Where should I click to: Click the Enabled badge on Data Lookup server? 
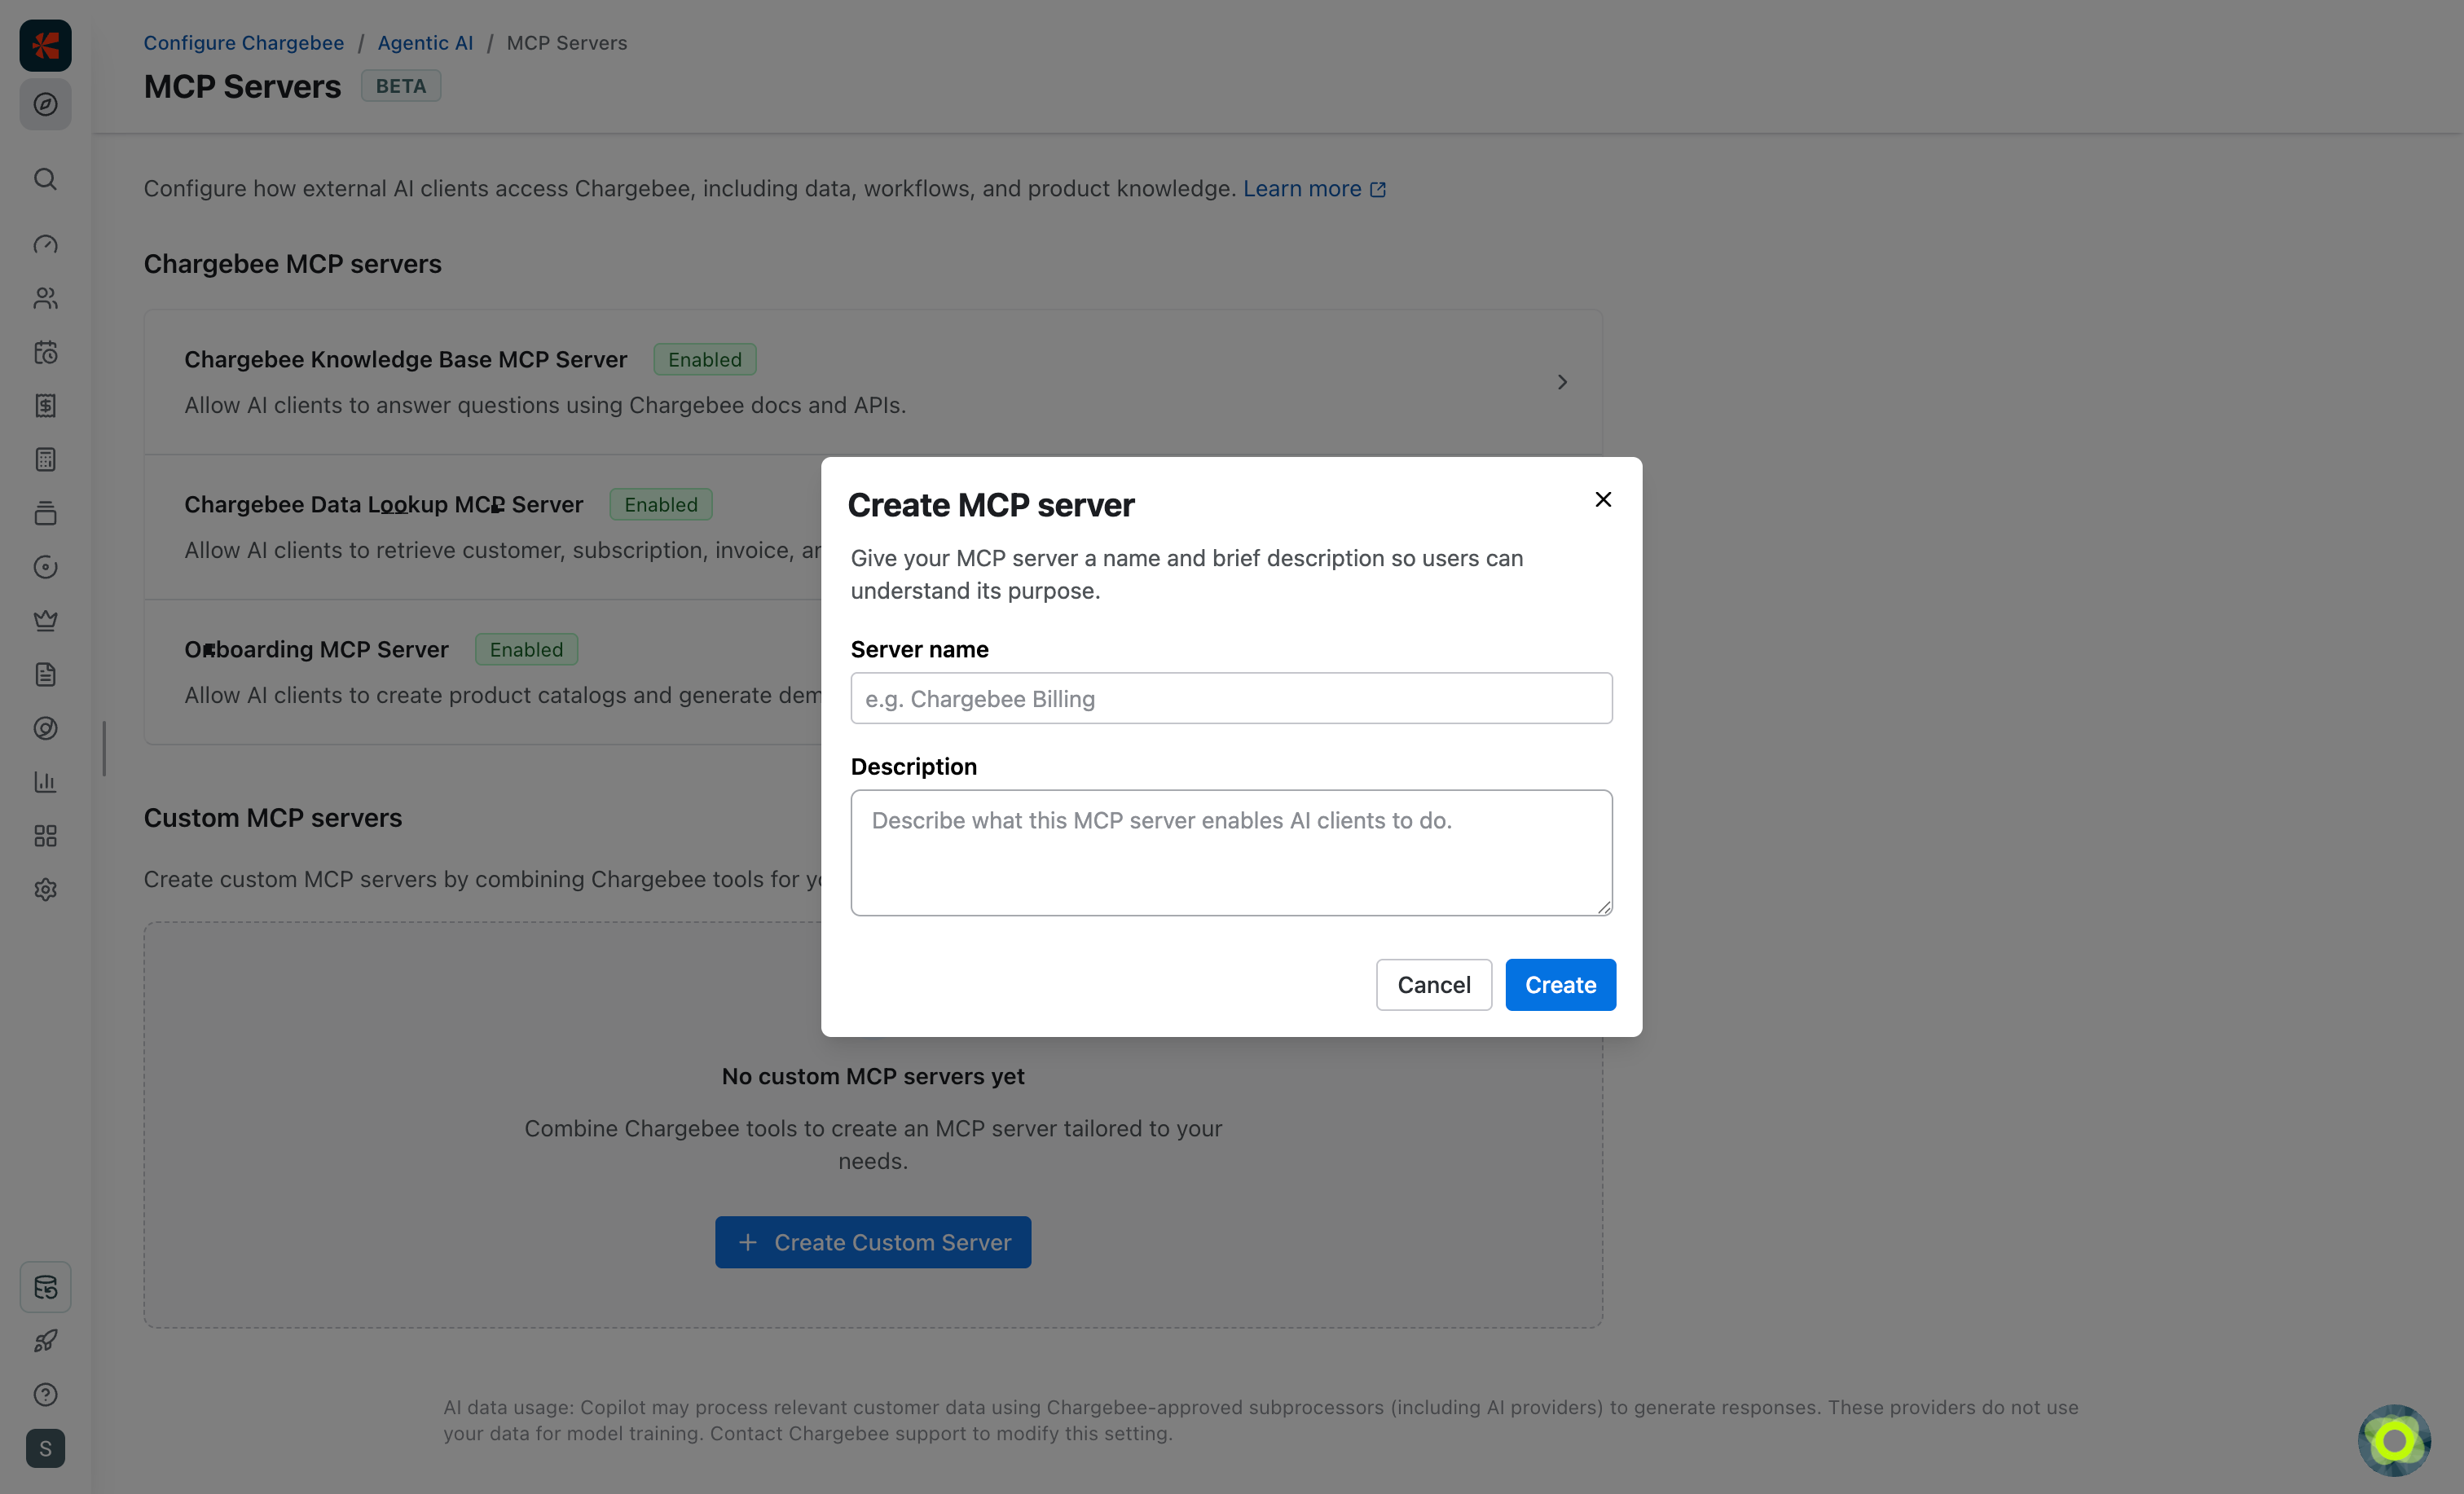(661, 505)
